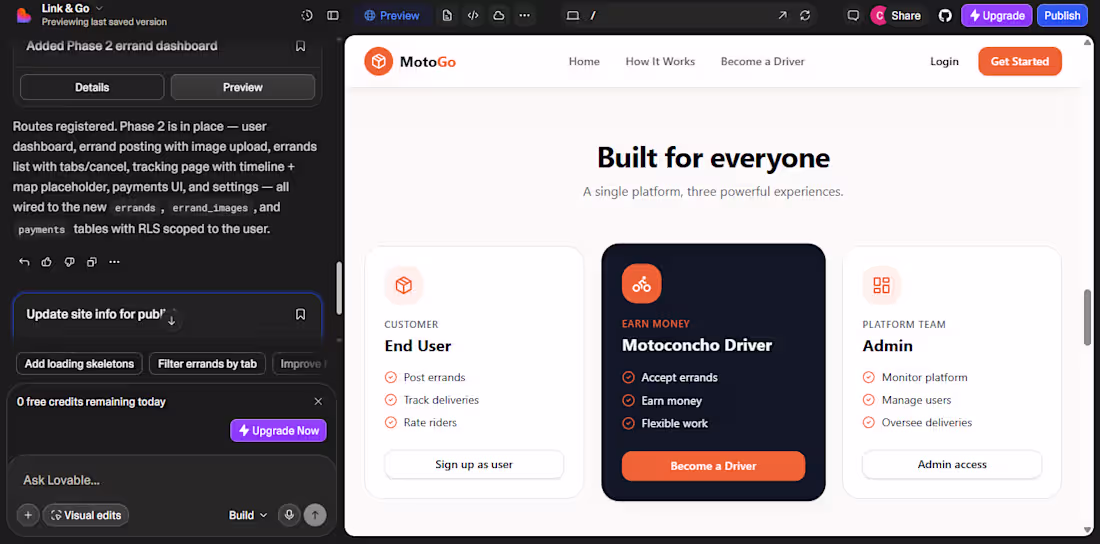Switch to code view icon
The image size is (1100, 544).
(473, 15)
